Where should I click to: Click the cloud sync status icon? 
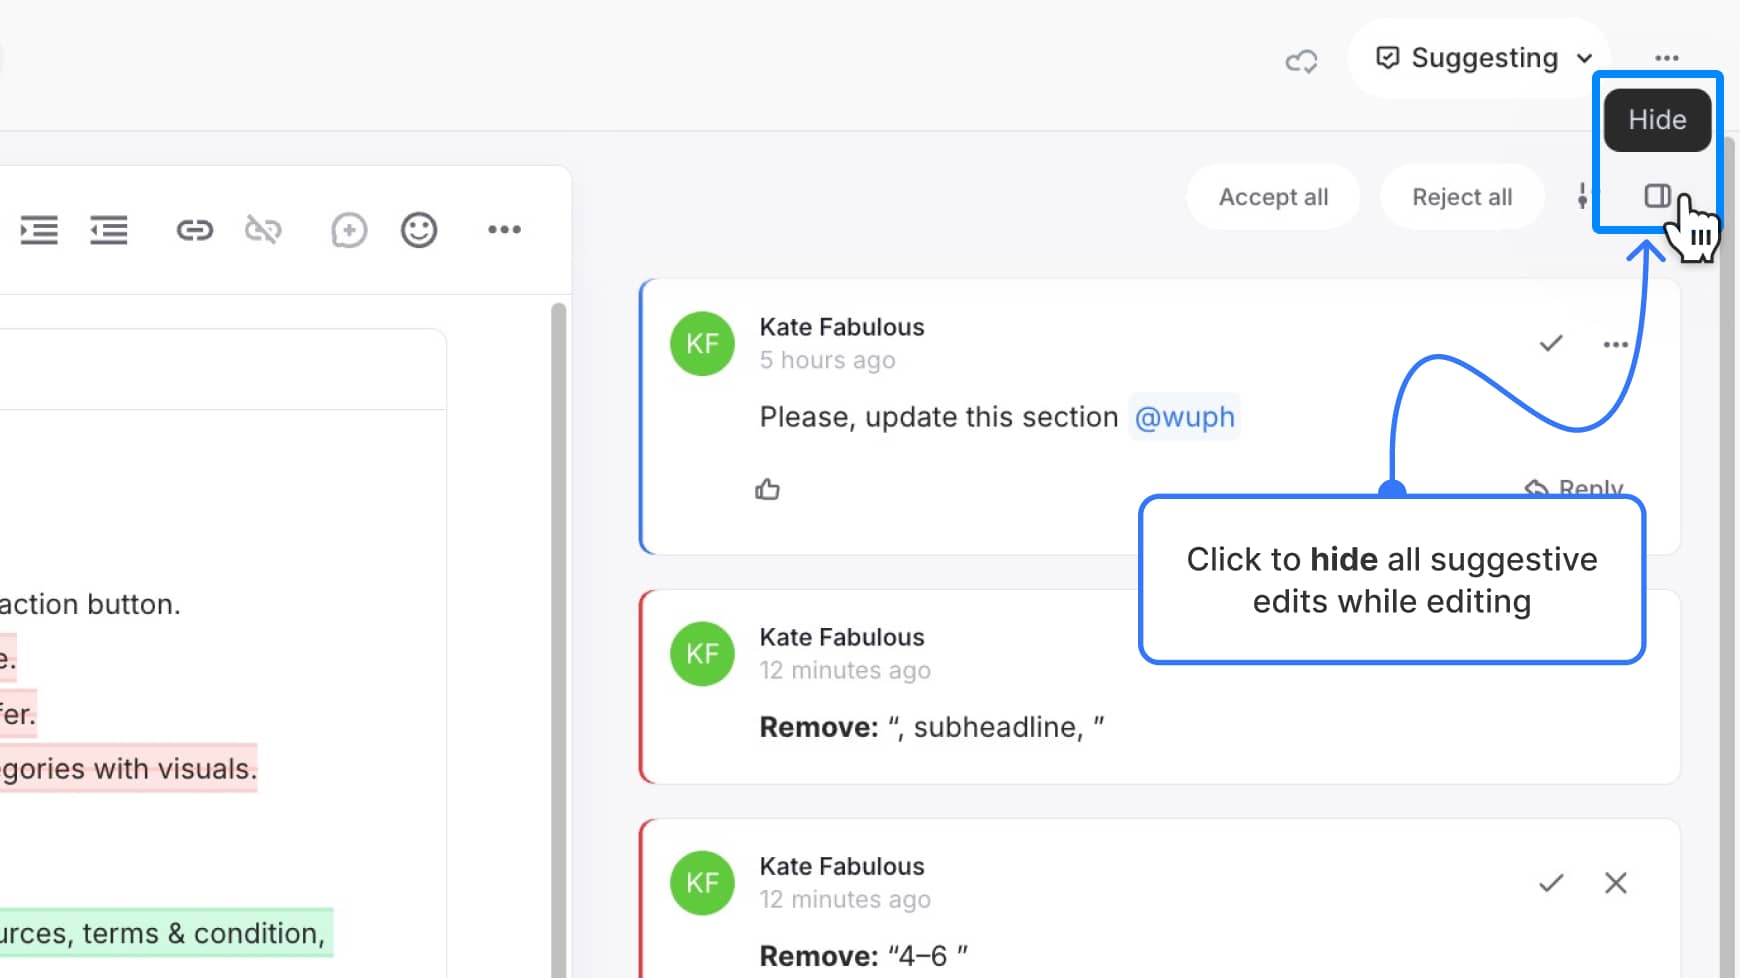coord(1301,61)
